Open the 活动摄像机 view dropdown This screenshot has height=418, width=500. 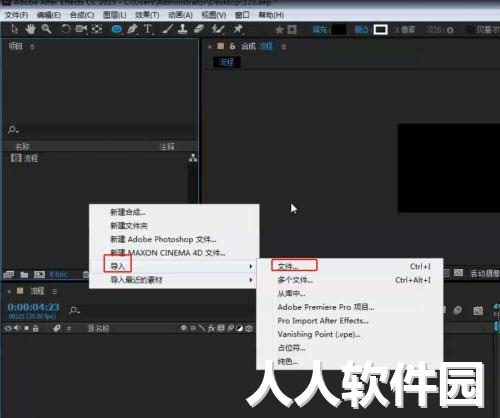coord(485,274)
